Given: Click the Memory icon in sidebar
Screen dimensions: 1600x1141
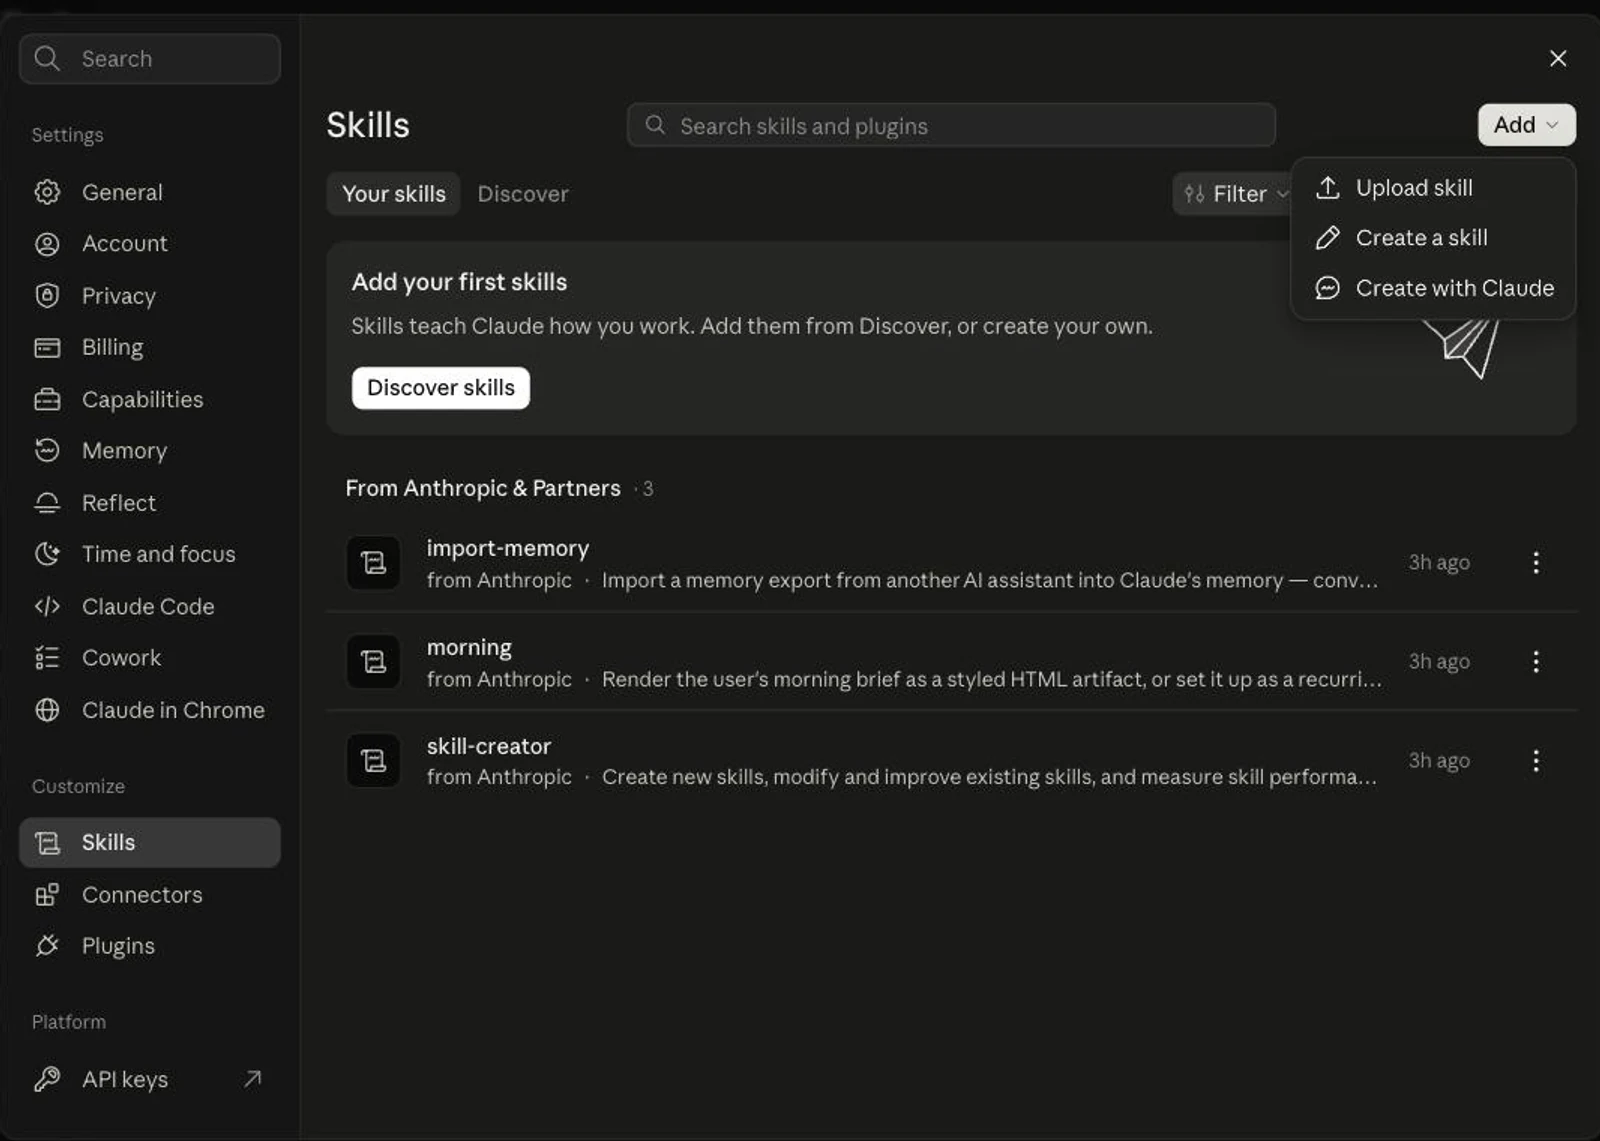Looking at the screenshot, I should point(47,450).
